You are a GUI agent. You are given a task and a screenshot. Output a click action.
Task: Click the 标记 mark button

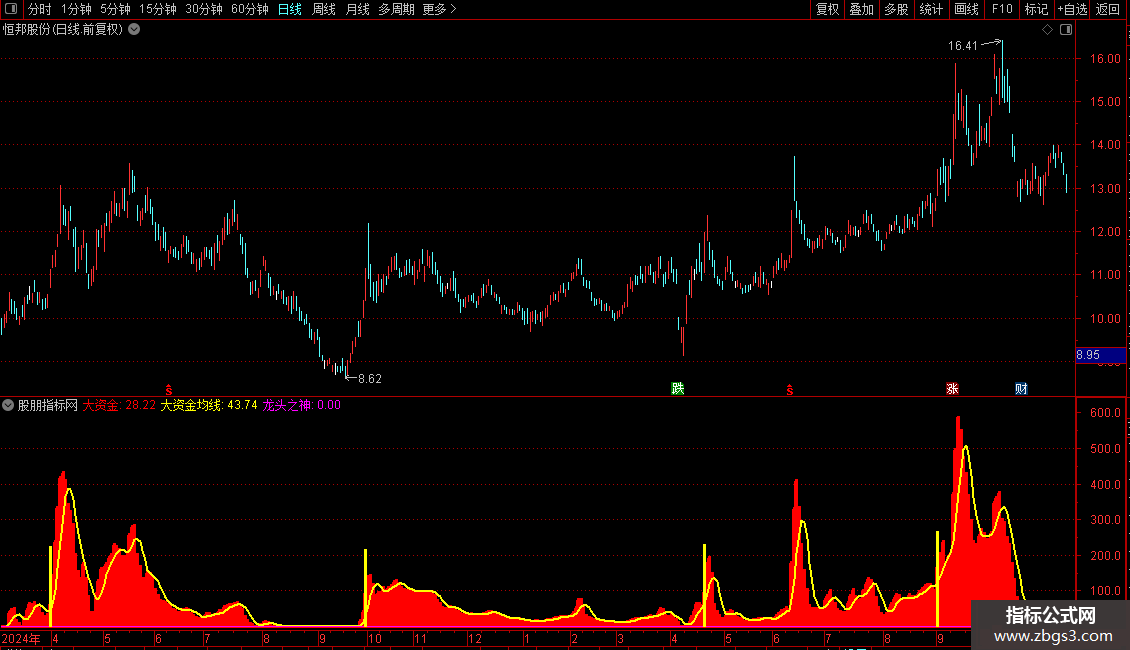(1036, 9)
